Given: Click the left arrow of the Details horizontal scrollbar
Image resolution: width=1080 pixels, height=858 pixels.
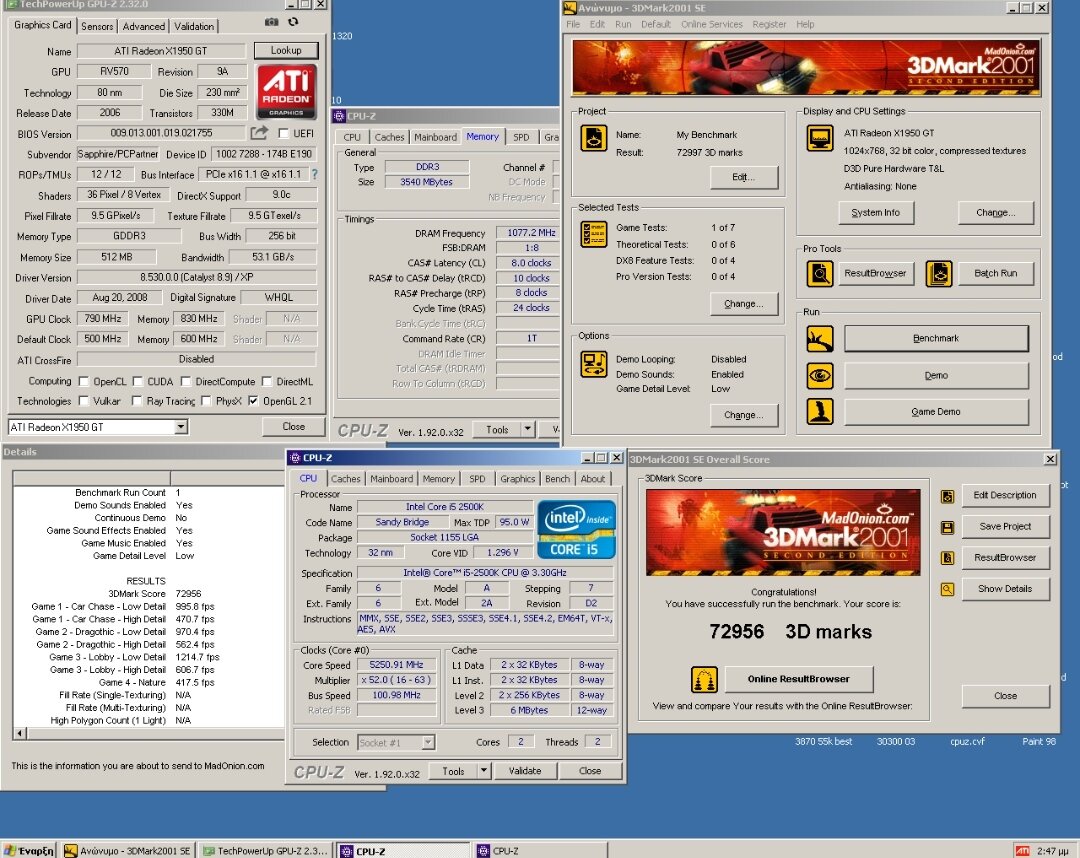Looking at the screenshot, I should tap(19, 733).
